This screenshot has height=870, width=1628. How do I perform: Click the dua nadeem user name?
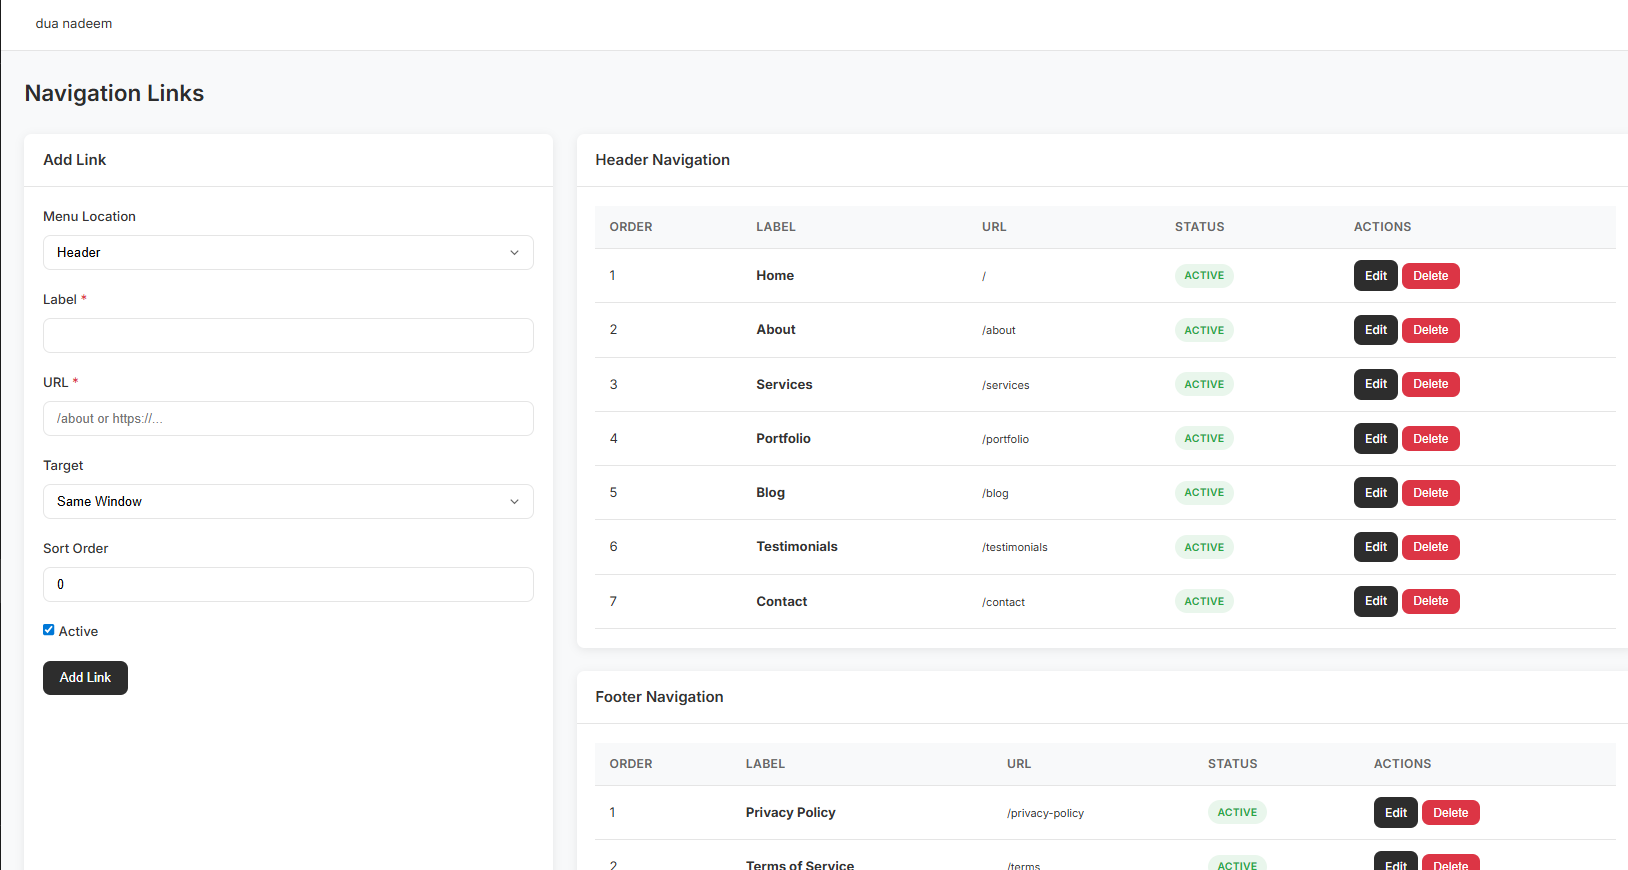pyautogui.click(x=74, y=24)
